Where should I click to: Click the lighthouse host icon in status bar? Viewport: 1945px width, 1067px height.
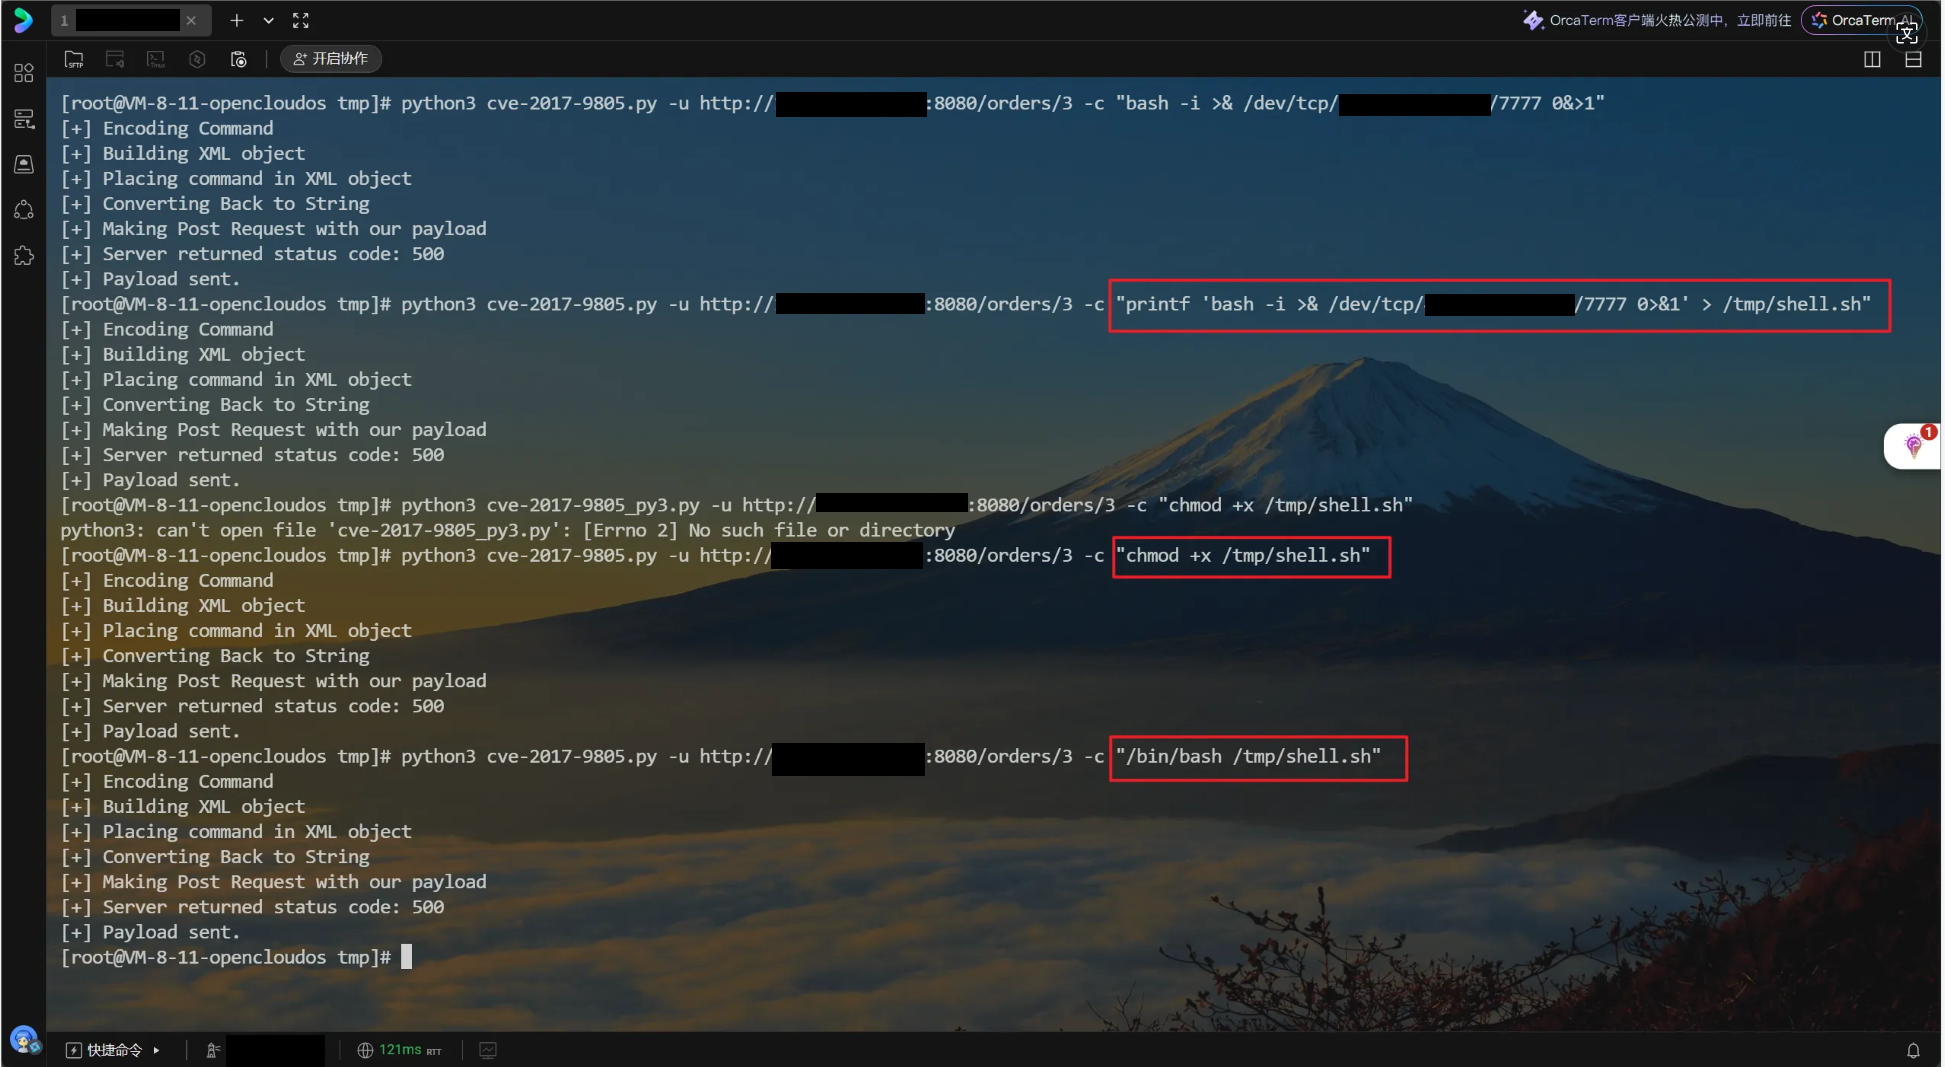tap(213, 1050)
